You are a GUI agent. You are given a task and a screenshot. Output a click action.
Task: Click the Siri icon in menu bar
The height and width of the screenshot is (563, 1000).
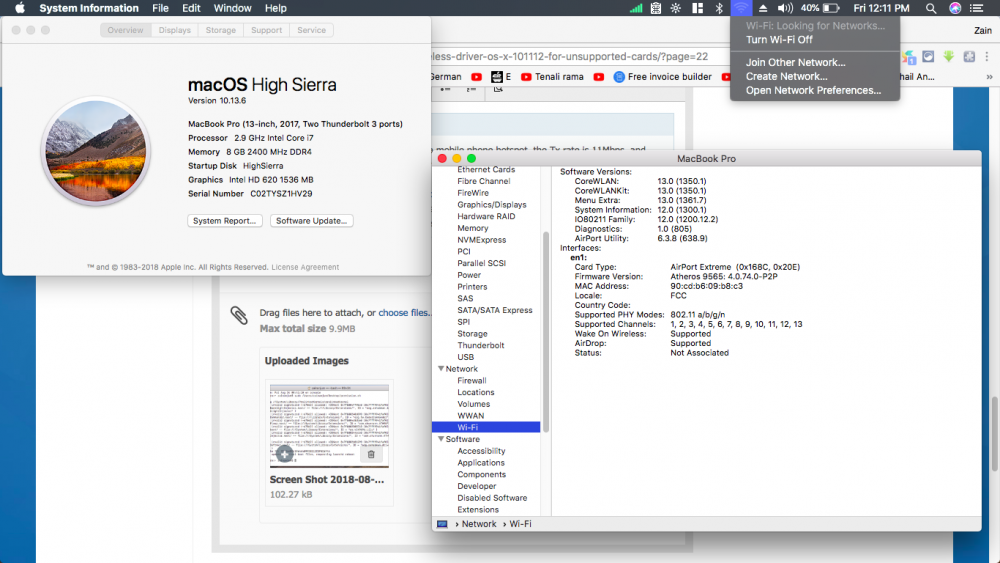point(955,8)
